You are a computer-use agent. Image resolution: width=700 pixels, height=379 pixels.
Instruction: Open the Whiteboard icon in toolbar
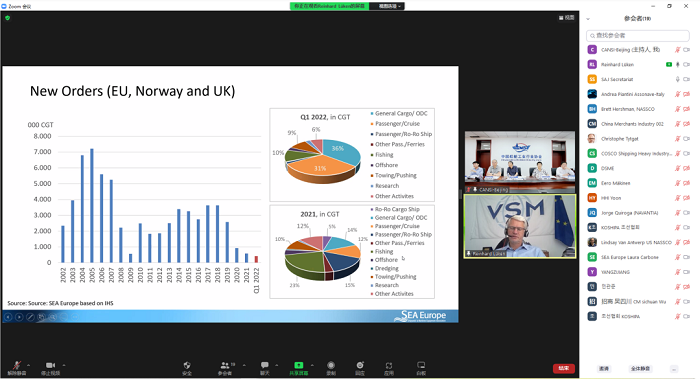pos(421,368)
